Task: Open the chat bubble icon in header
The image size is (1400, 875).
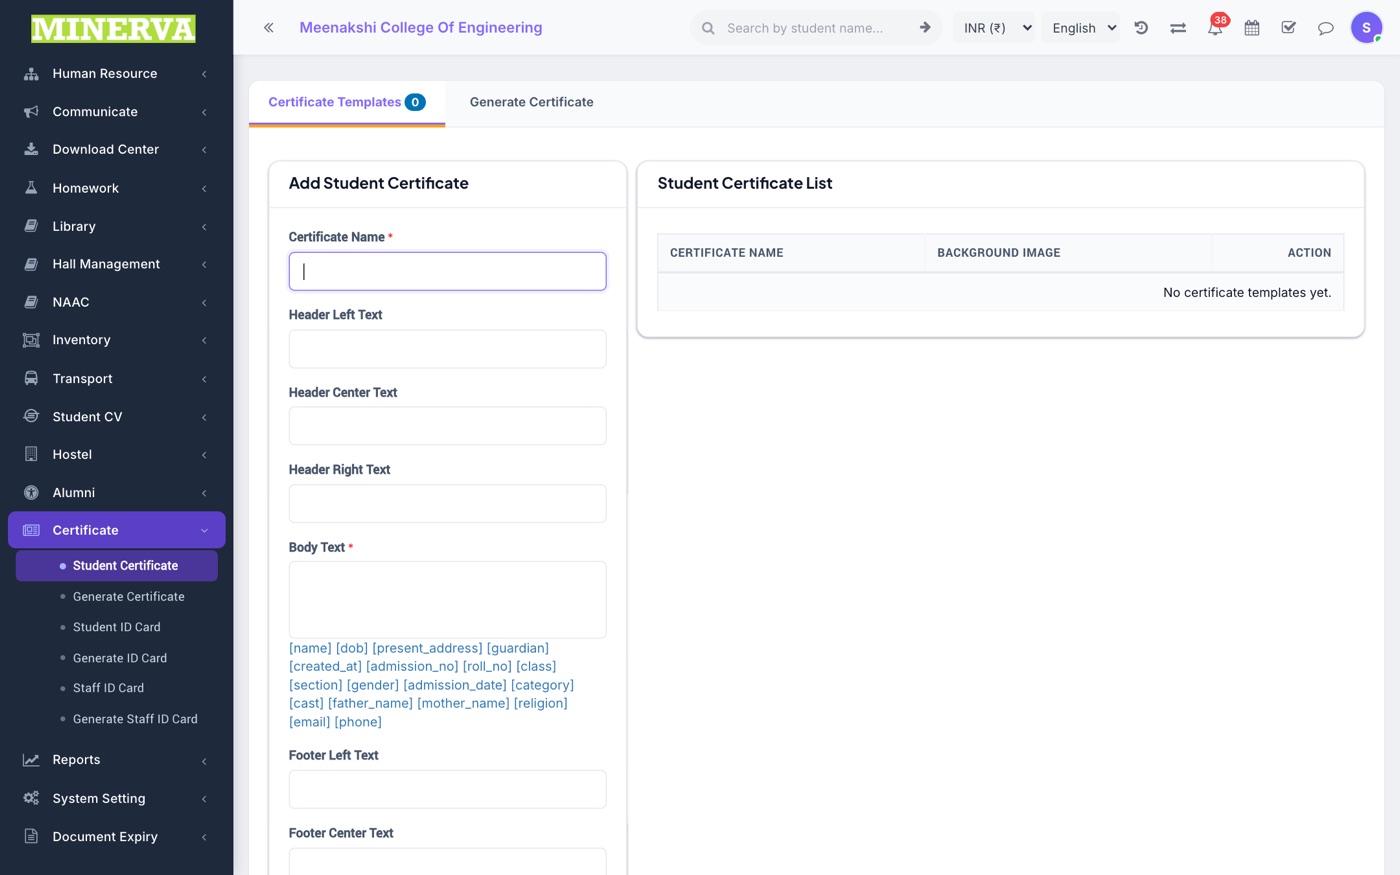Action: [1326, 28]
